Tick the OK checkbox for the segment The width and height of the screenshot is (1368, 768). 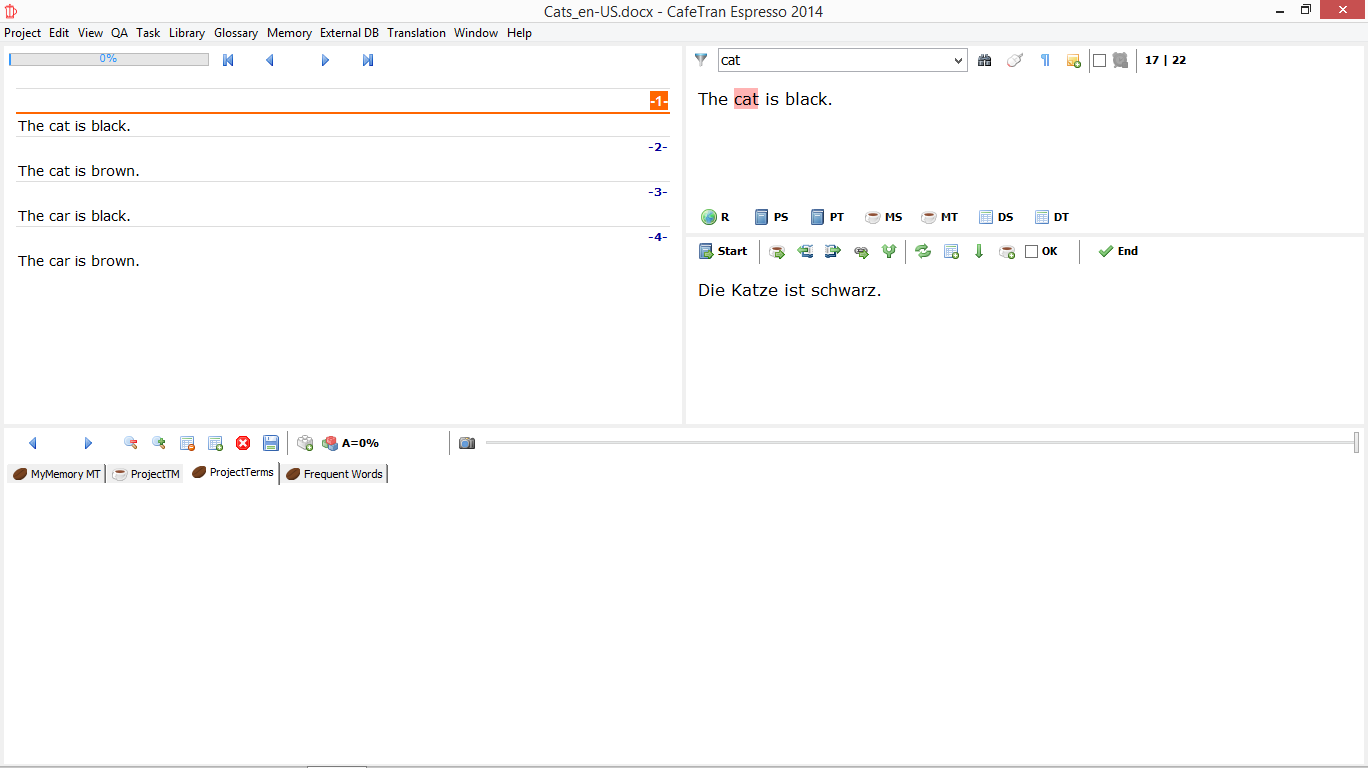(1032, 252)
